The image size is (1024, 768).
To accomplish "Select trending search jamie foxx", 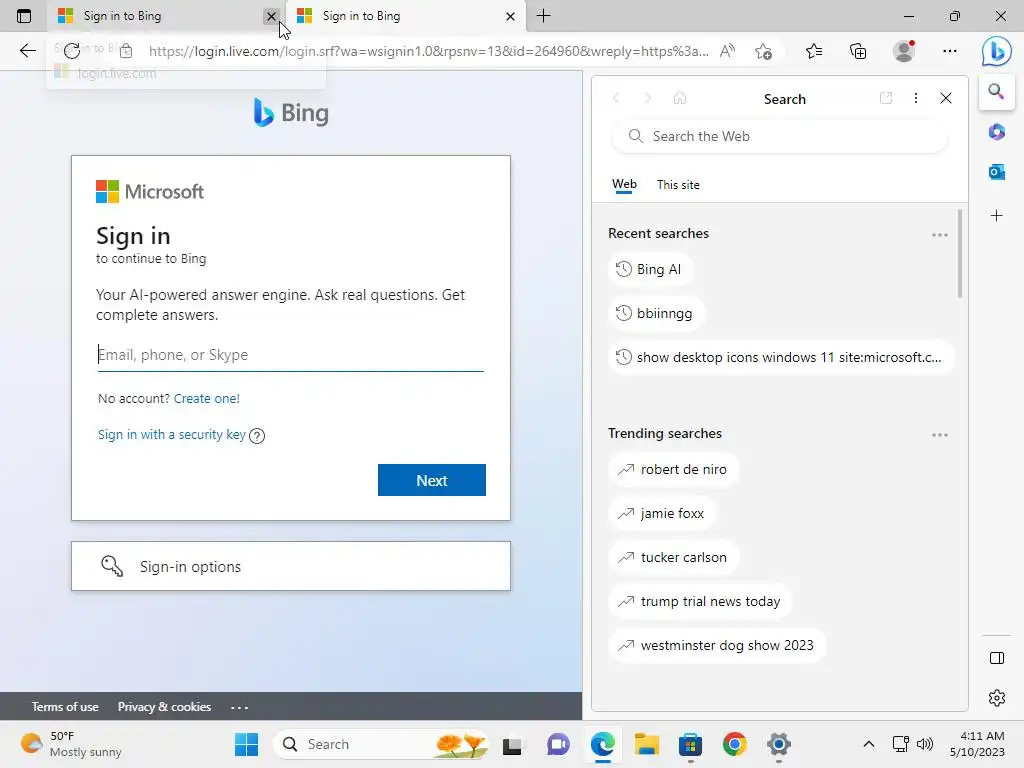I will 662,513.
